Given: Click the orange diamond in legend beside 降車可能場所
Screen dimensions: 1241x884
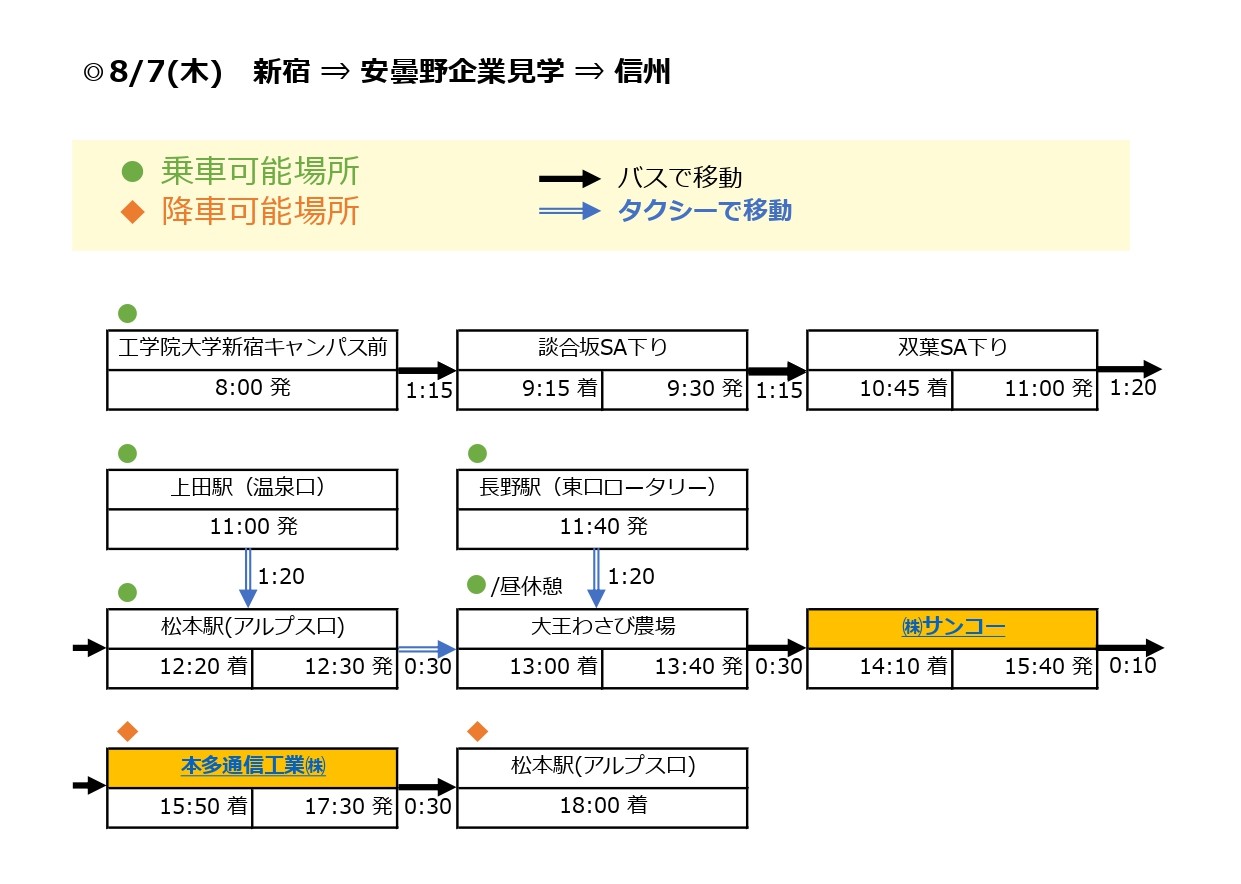Looking at the screenshot, I should pos(132,213).
